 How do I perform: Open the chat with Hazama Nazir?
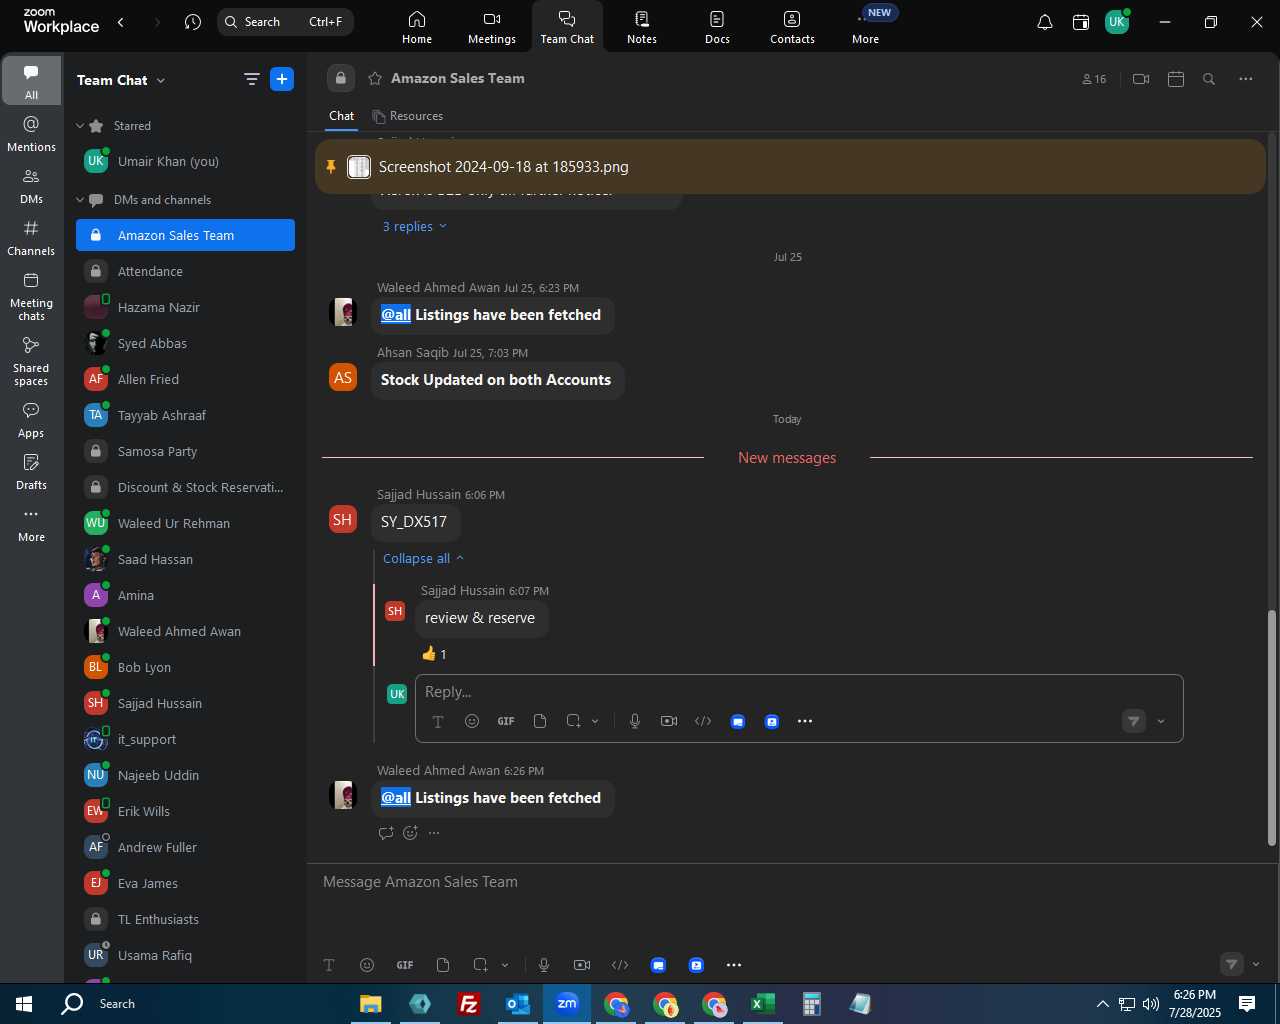pos(185,307)
